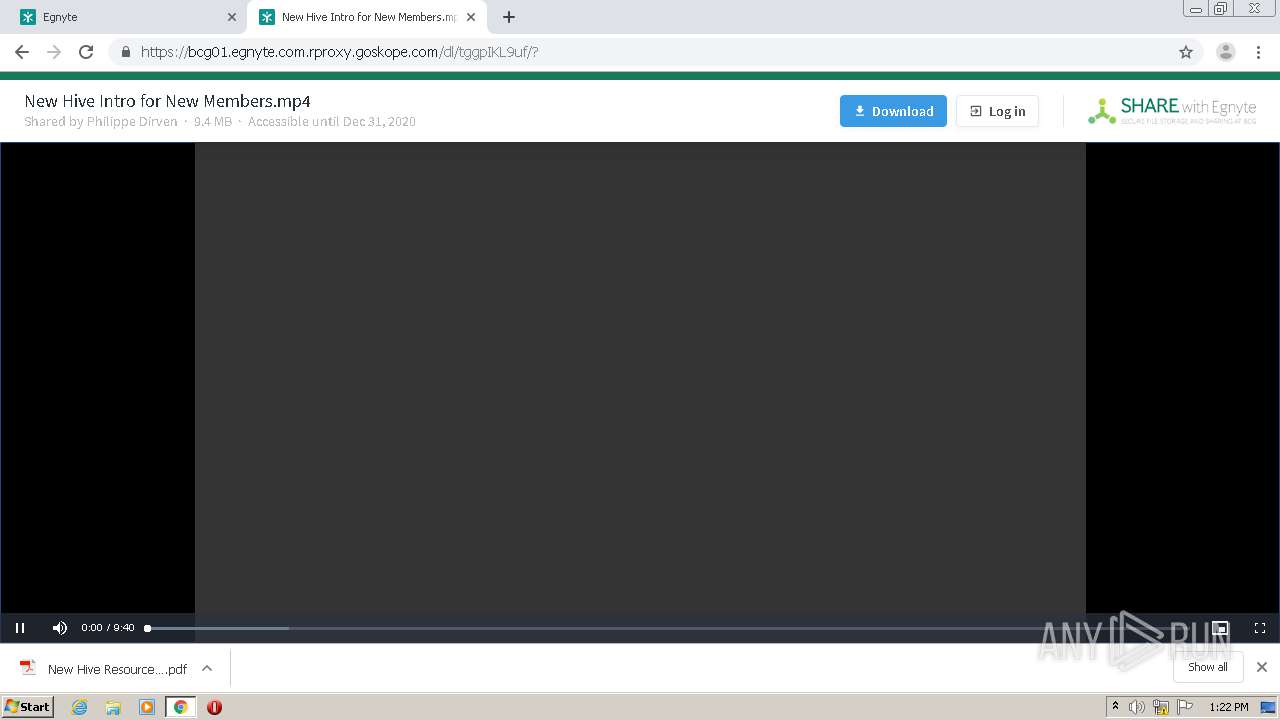Show hidden system tray icons
This screenshot has height=720, width=1280.
1115,707
